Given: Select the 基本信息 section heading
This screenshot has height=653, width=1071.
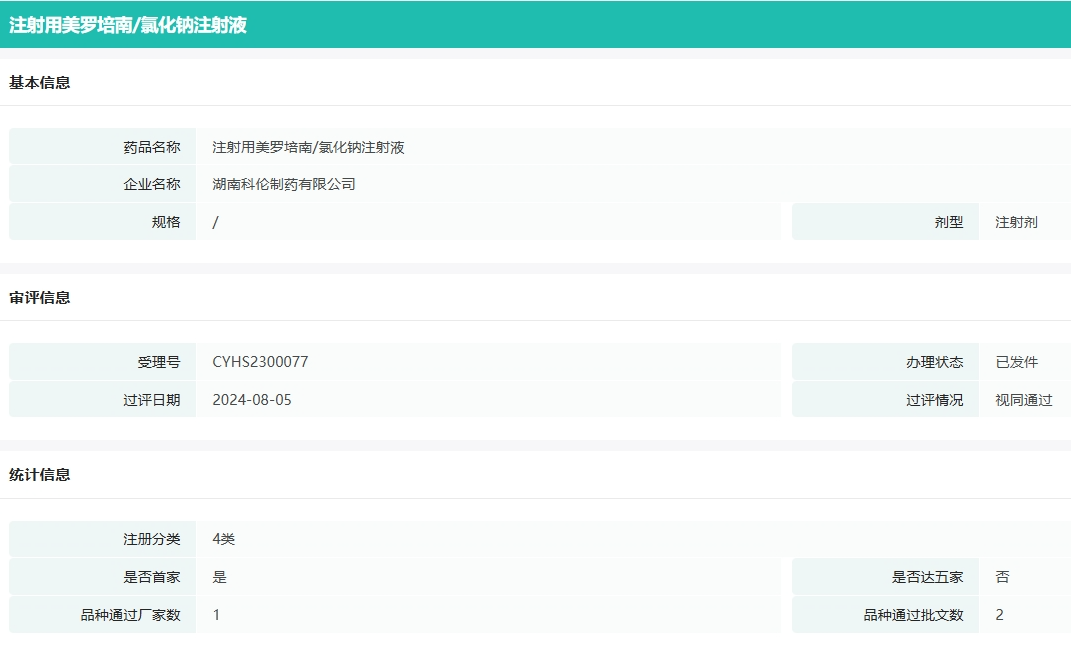Looking at the screenshot, I should 40,83.
